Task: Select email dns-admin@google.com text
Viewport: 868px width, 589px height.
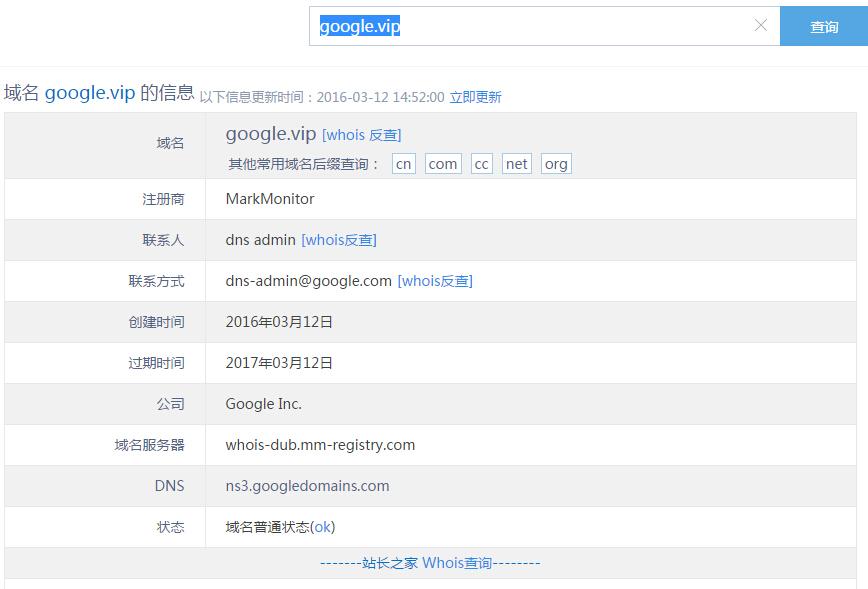Action: point(308,281)
